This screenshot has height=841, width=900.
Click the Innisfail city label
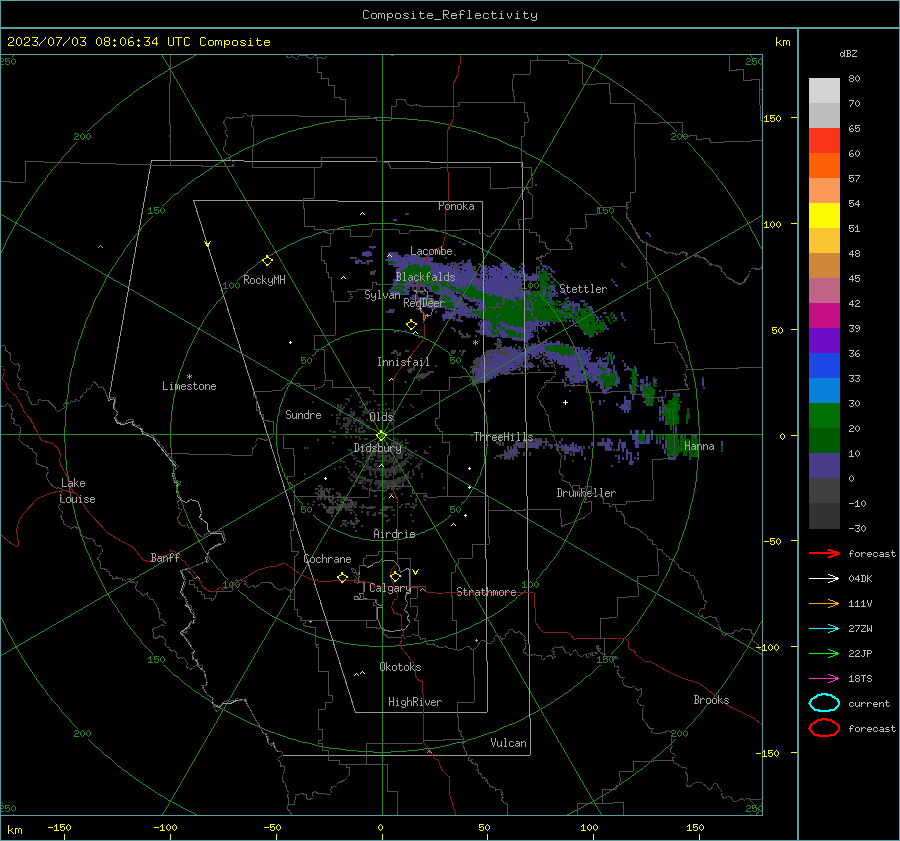point(403,362)
